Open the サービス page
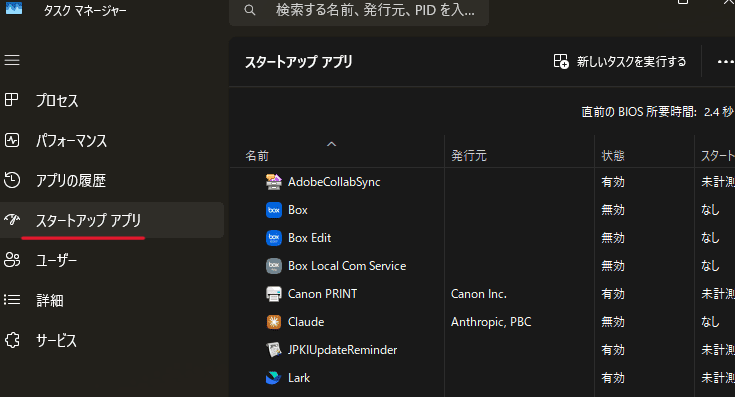735x397 pixels. 56,340
